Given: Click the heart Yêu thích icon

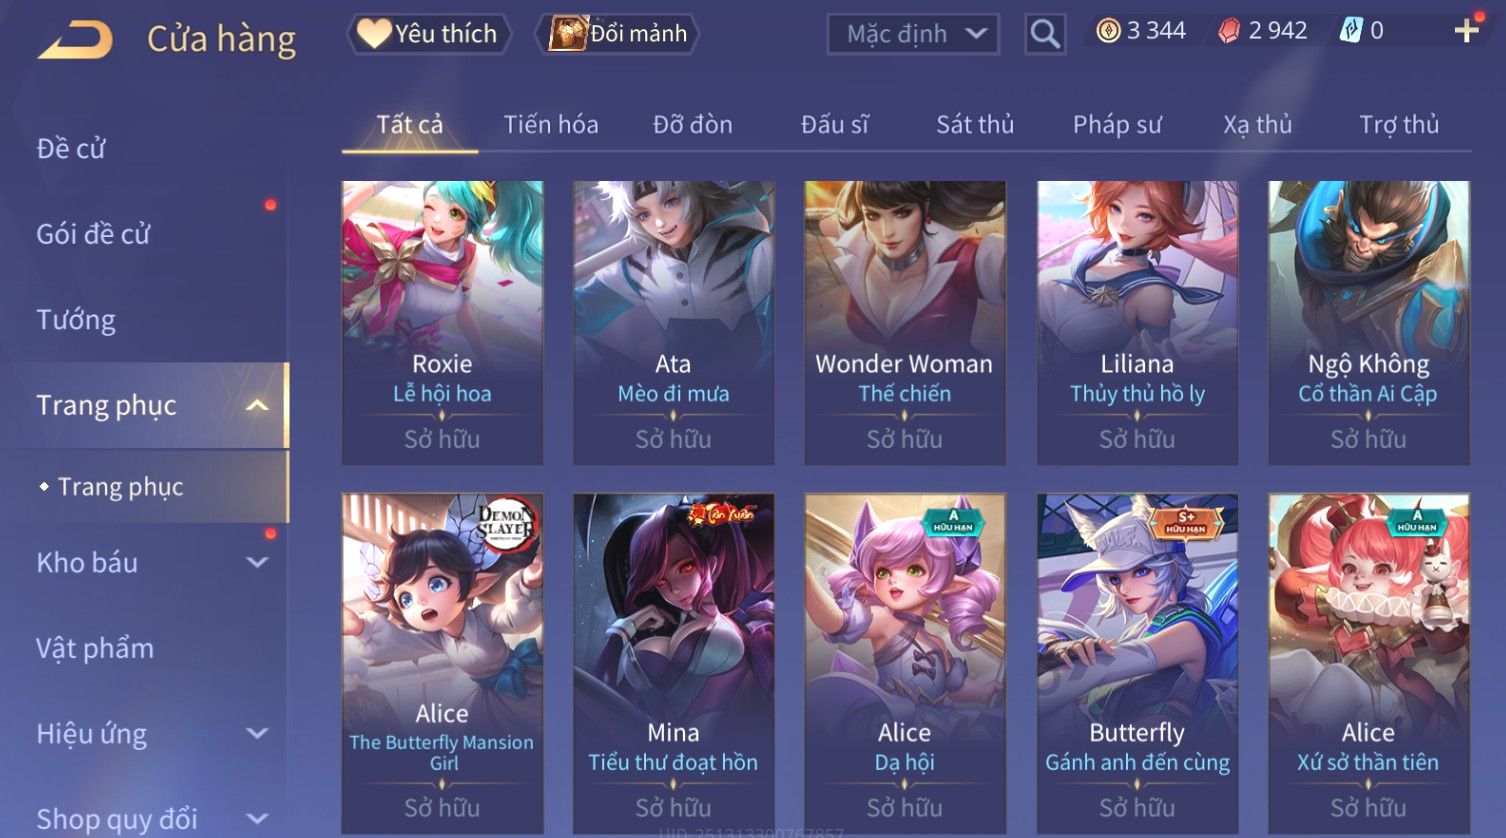Looking at the screenshot, I should click(374, 34).
